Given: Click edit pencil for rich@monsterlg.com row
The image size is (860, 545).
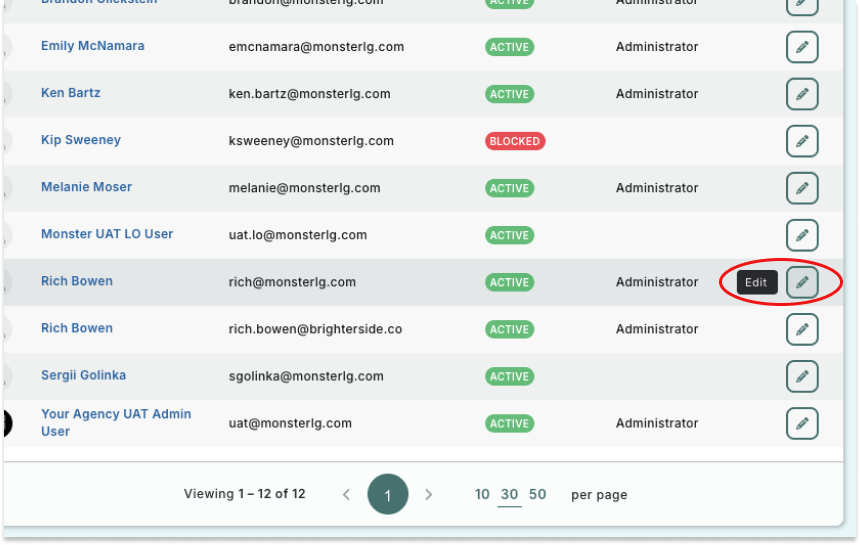Looking at the screenshot, I should click(x=802, y=282).
